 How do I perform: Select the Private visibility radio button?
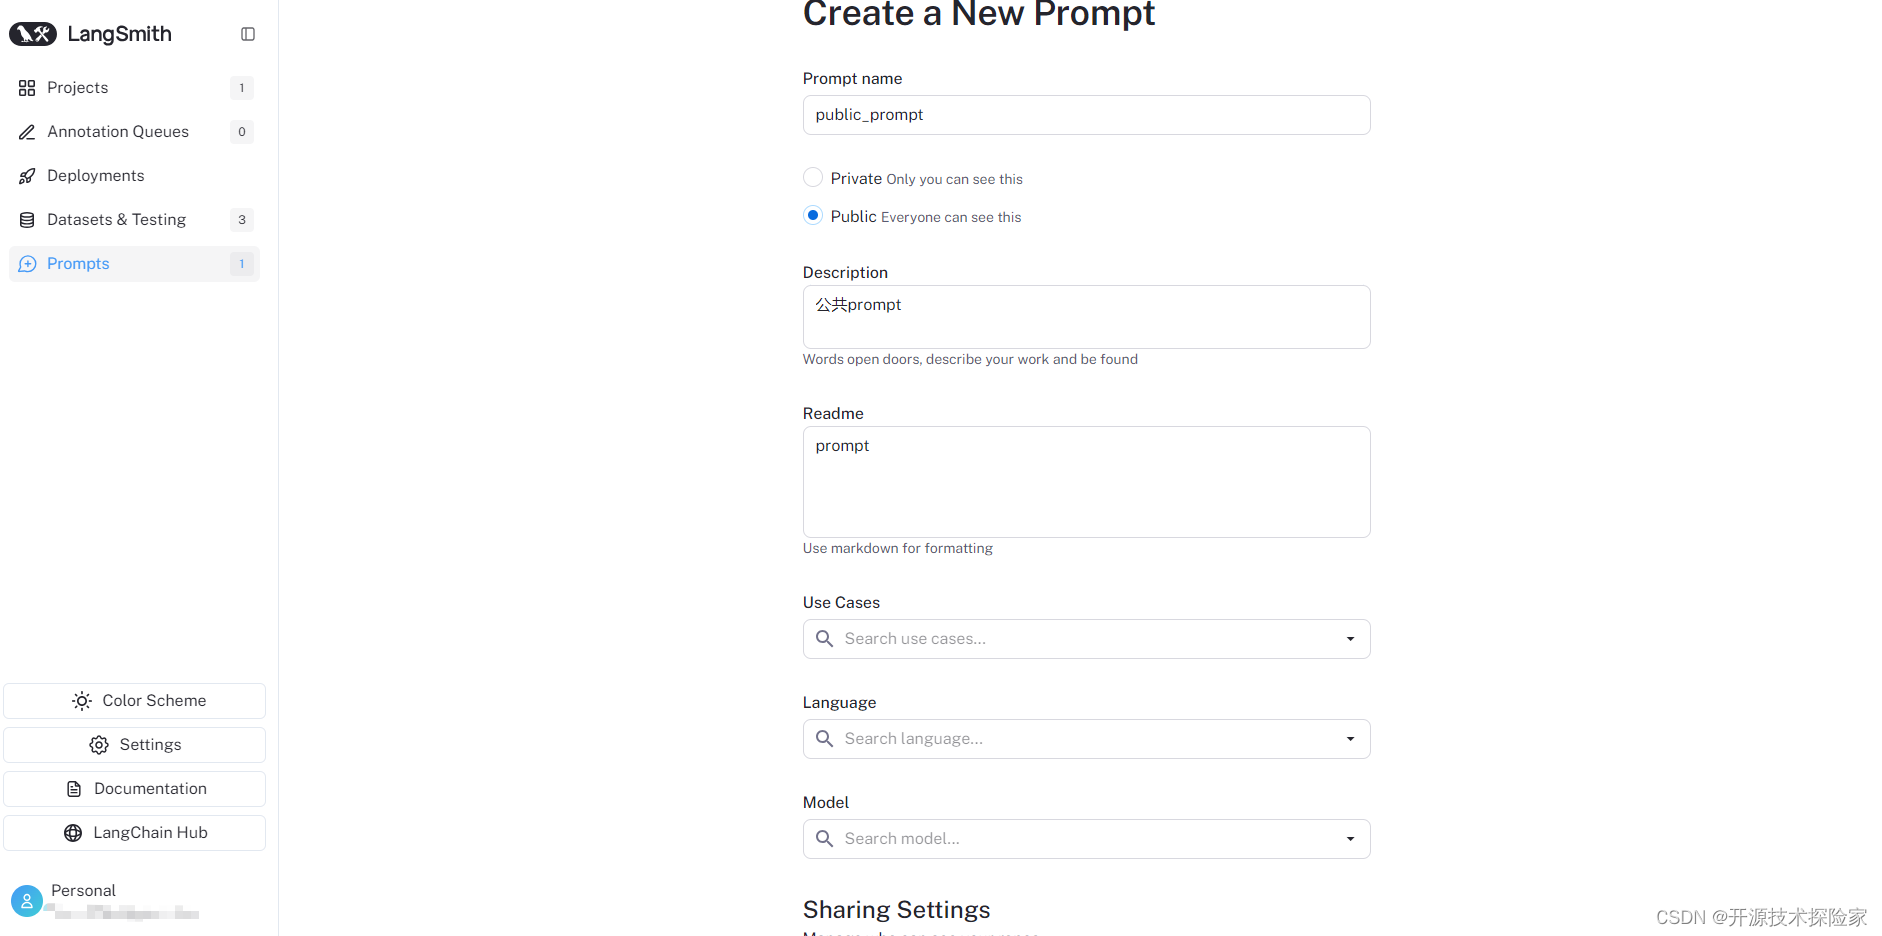pyautogui.click(x=813, y=178)
